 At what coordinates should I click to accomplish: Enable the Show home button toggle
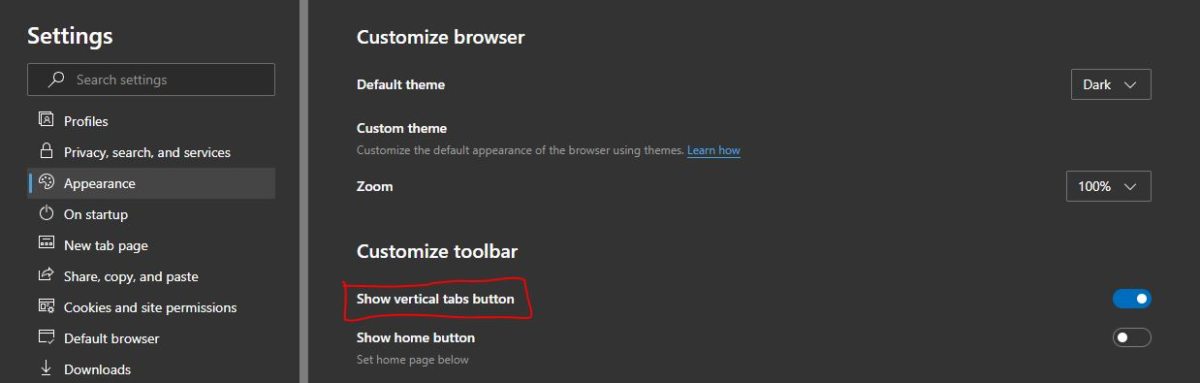point(1132,337)
